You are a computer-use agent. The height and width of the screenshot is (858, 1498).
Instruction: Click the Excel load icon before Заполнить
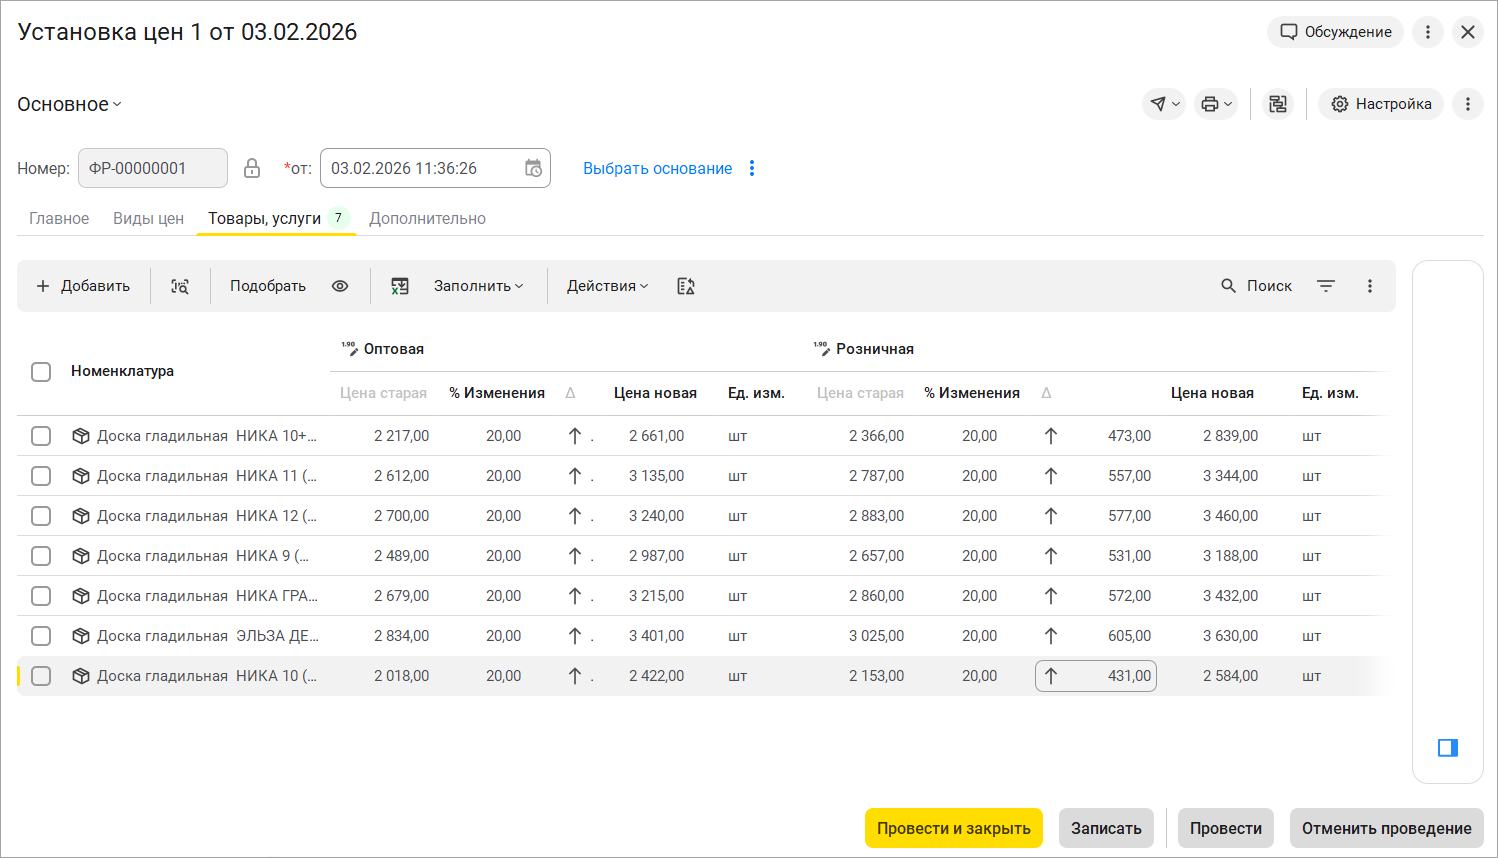[x=400, y=286]
